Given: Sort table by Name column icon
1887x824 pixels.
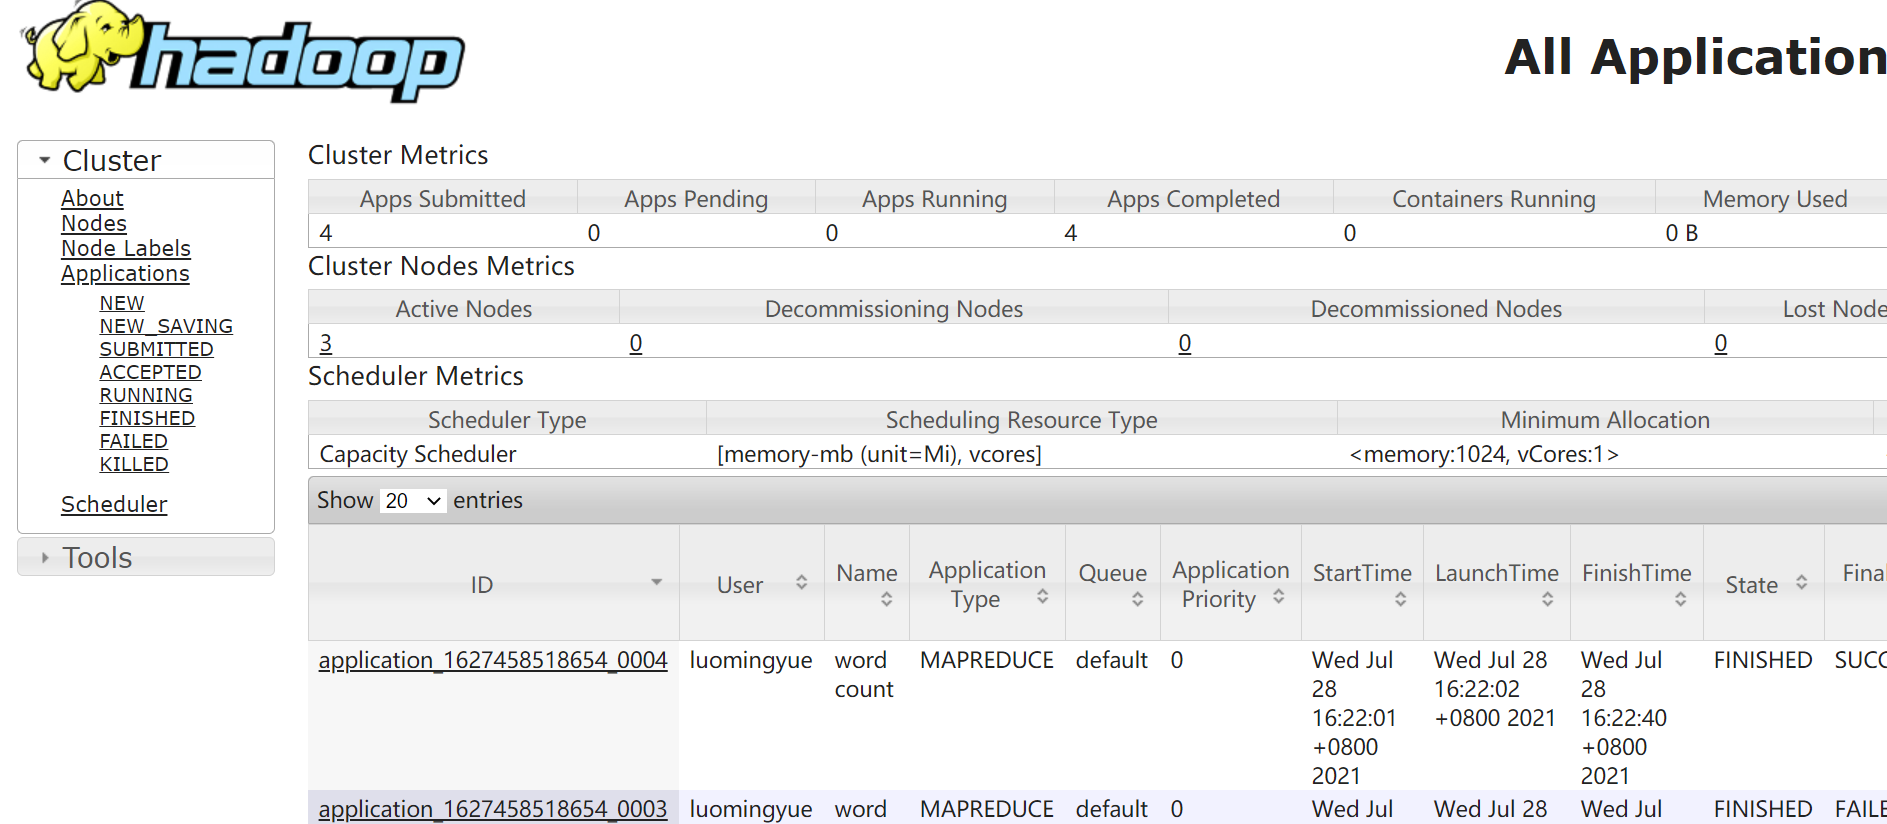Looking at the screenshot, I should click(x=886, y=599).
